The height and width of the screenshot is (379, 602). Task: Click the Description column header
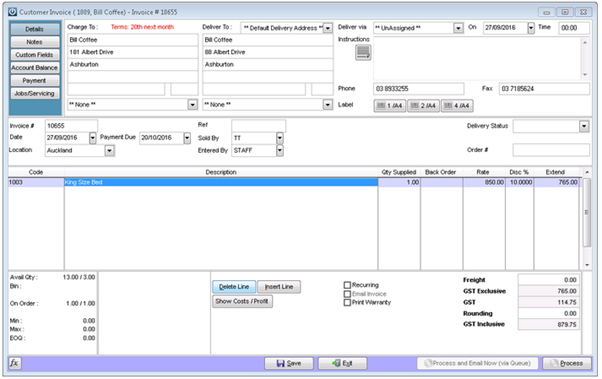click(221, 172)
